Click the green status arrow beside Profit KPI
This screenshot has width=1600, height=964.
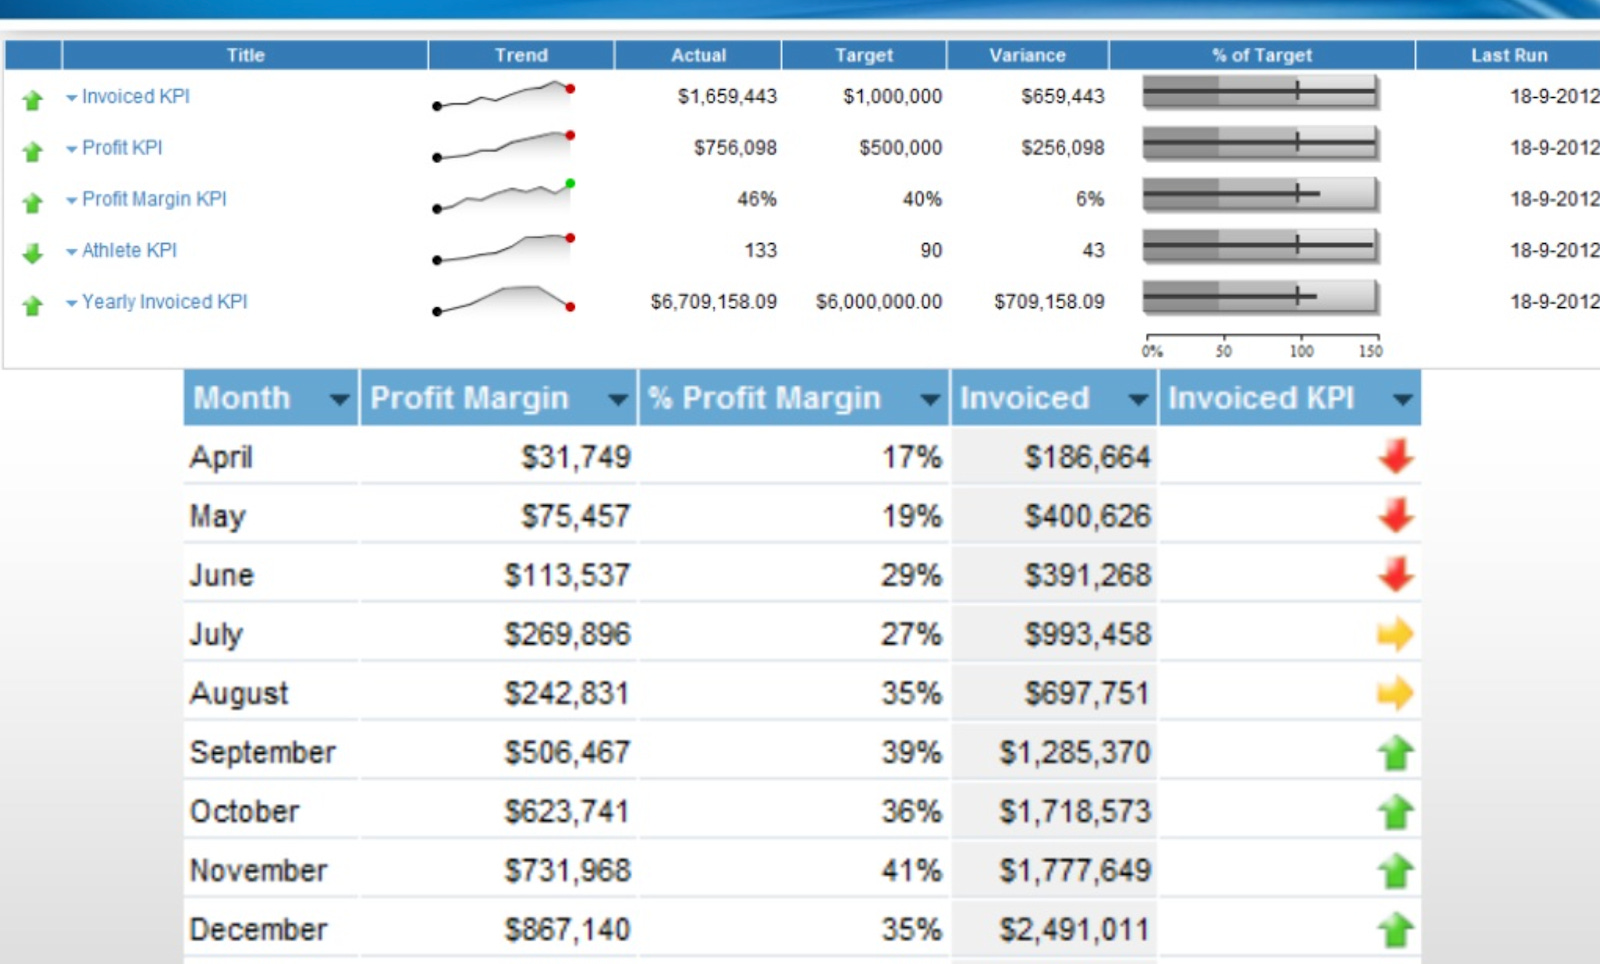pyautogui.click(x=33, y=148)
